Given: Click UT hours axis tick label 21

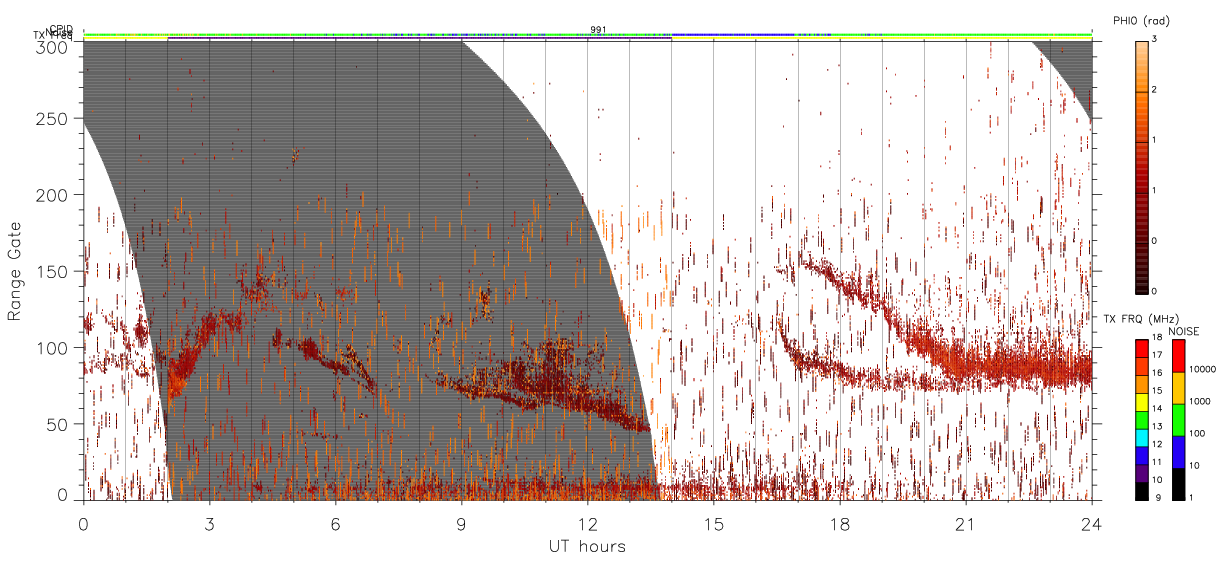Looking at the screenshot, I should [965, 523].
